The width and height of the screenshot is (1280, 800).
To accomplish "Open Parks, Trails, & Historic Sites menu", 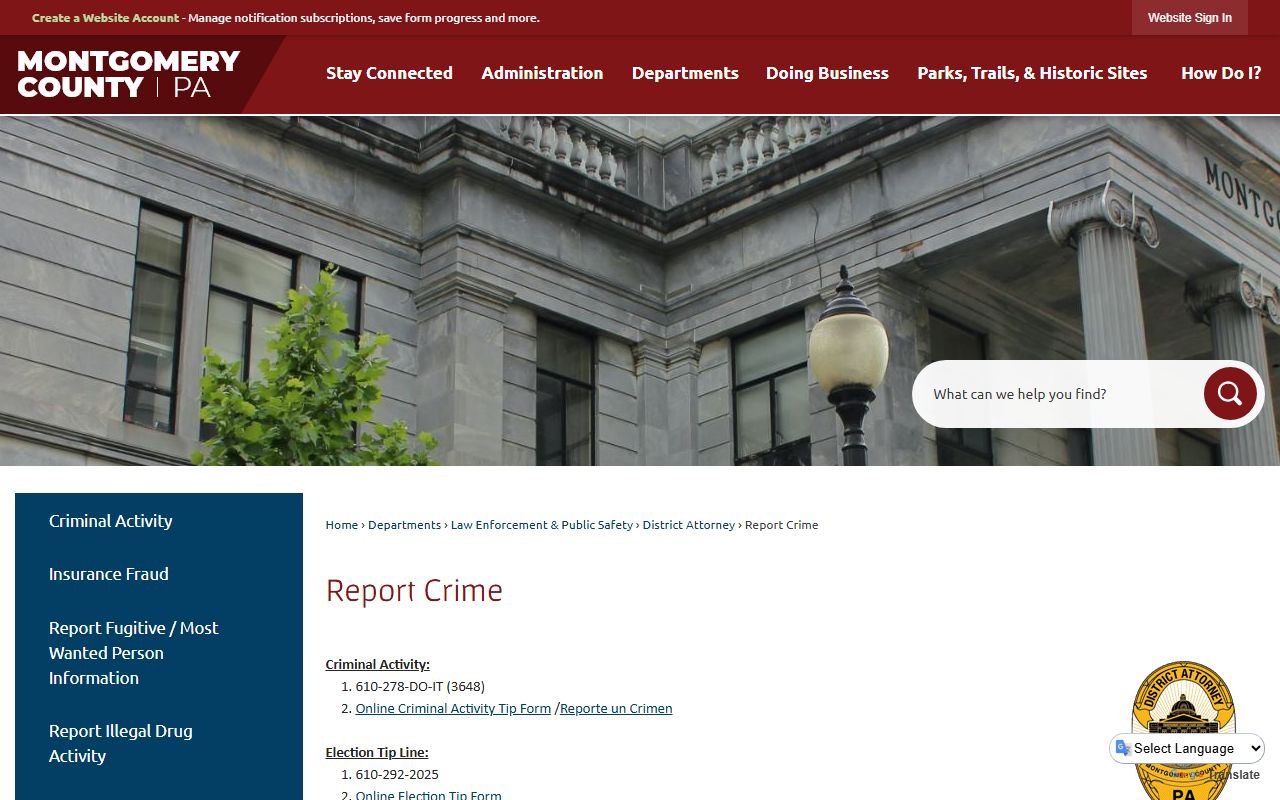I will click(x=1032, y=73).
